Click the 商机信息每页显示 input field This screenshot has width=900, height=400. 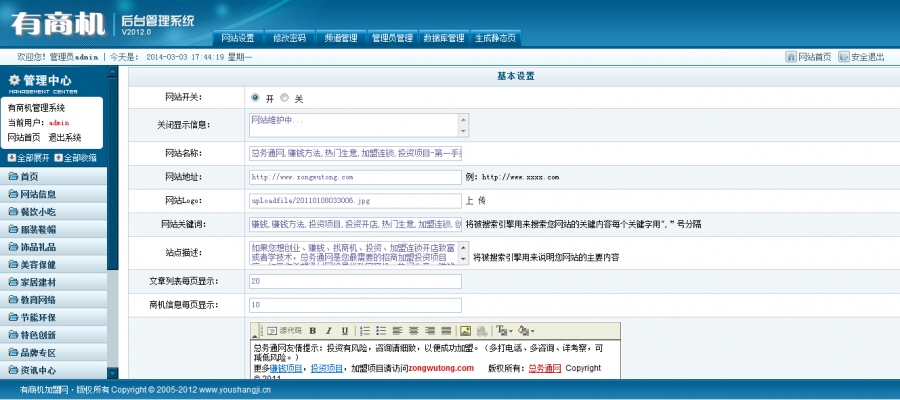pos(355,305)
